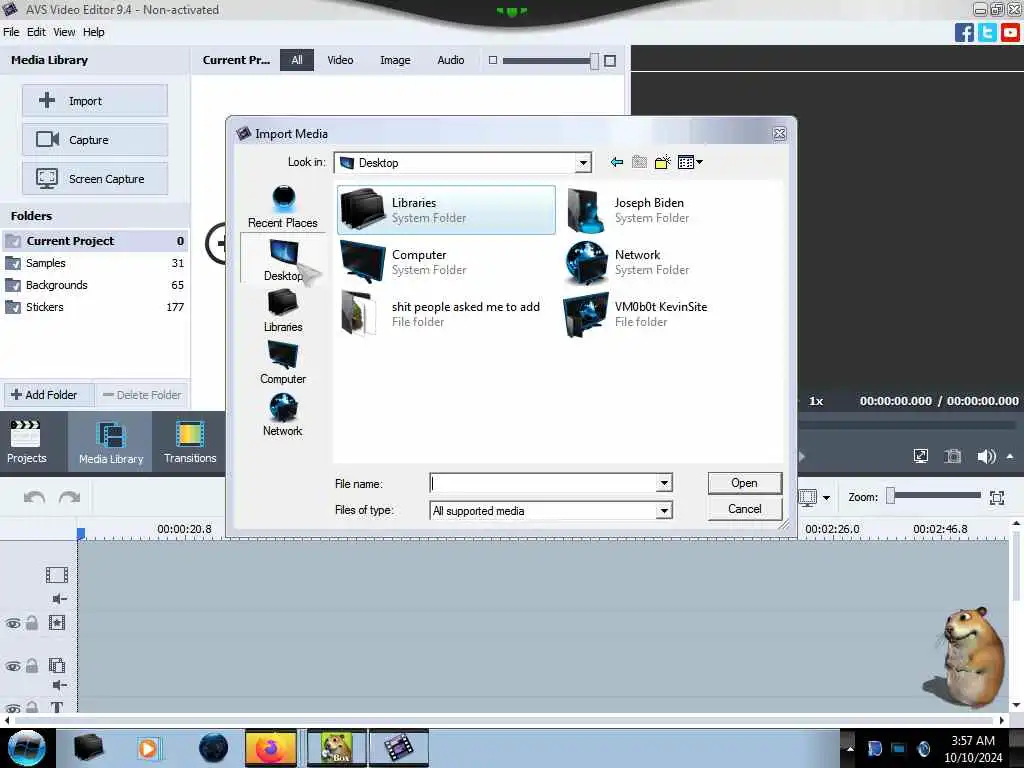Click inside the File name input field
1024x768 pixels.
point(543,483)
